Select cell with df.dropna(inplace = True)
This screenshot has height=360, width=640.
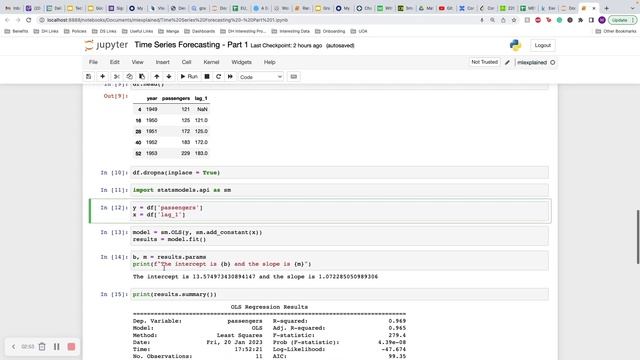click(340, 173)
